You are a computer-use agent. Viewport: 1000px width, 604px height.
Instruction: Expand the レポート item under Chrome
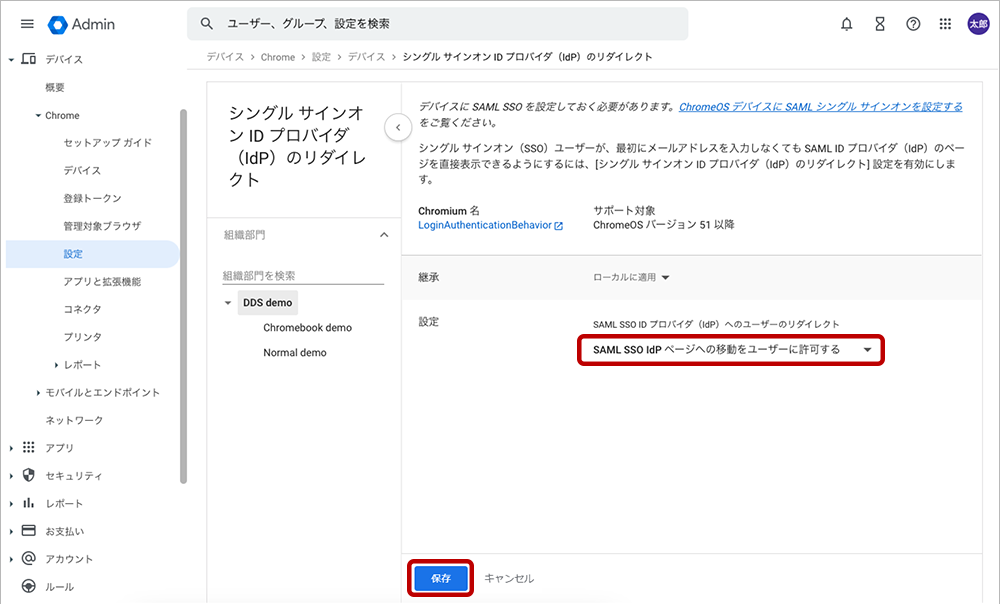tap(57, 365)
